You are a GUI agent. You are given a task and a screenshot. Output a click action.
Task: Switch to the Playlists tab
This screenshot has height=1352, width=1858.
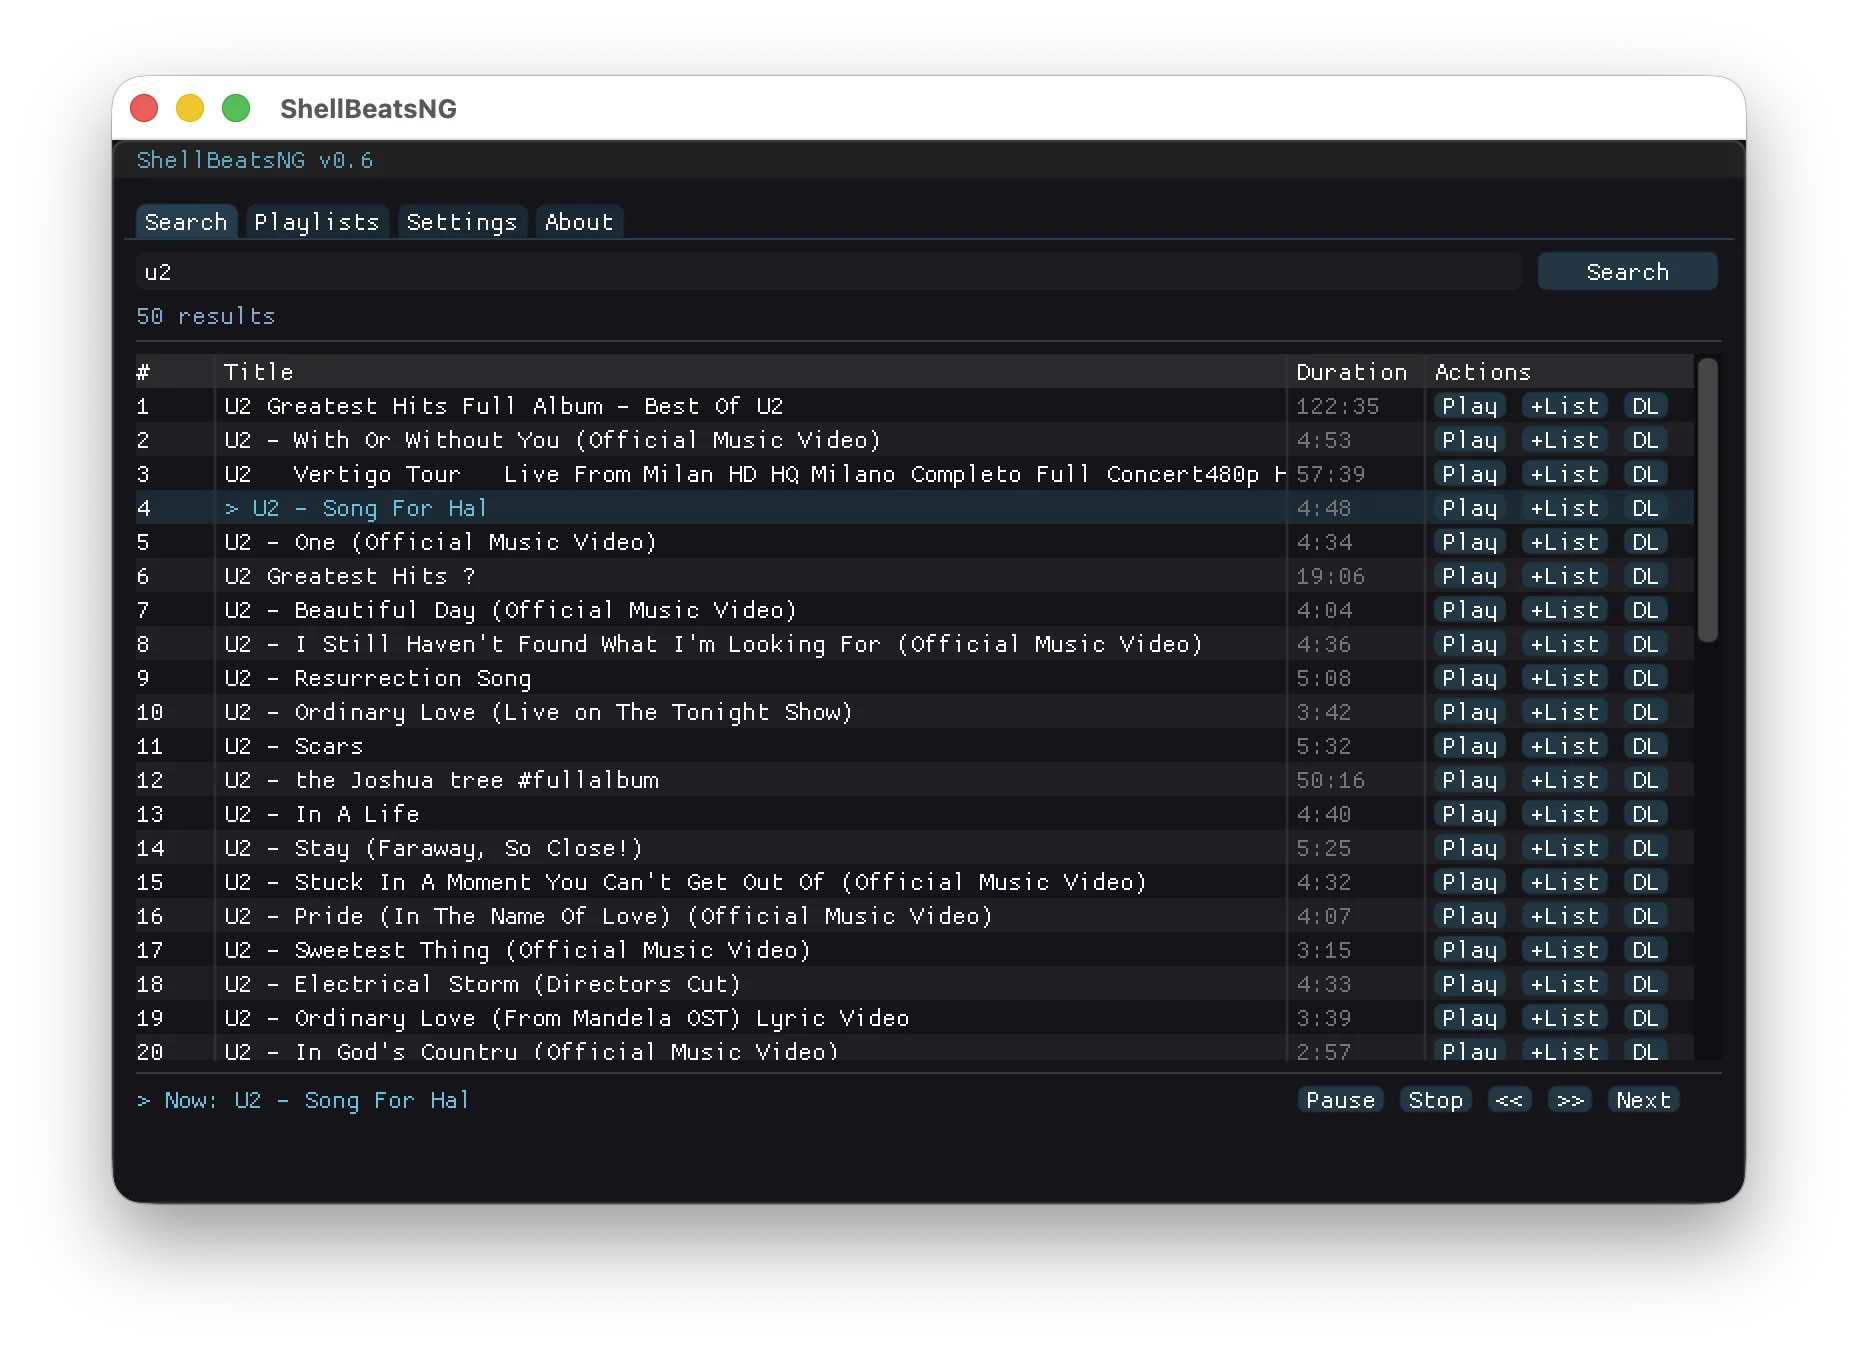point(317,222)
